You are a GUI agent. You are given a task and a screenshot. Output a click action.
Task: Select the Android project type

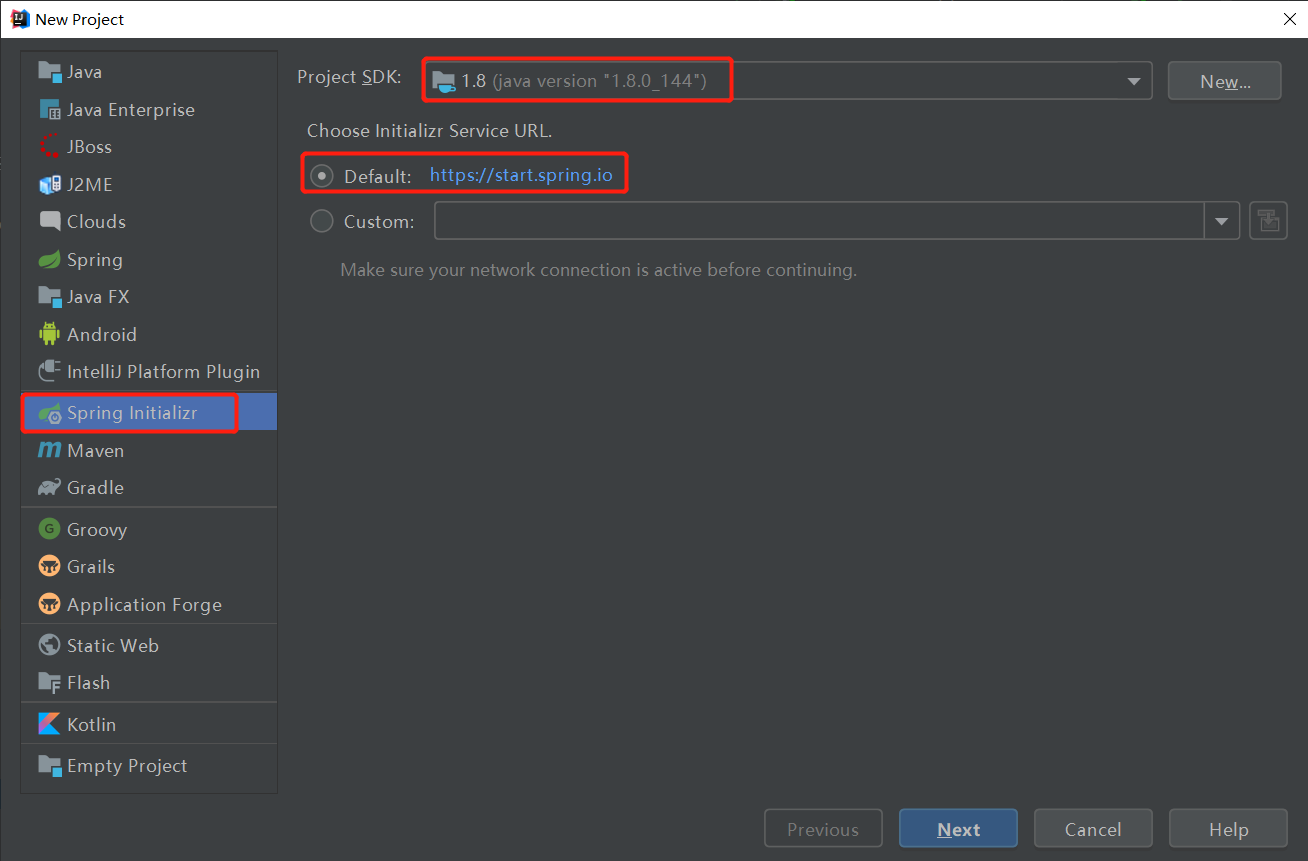(100, 334)
